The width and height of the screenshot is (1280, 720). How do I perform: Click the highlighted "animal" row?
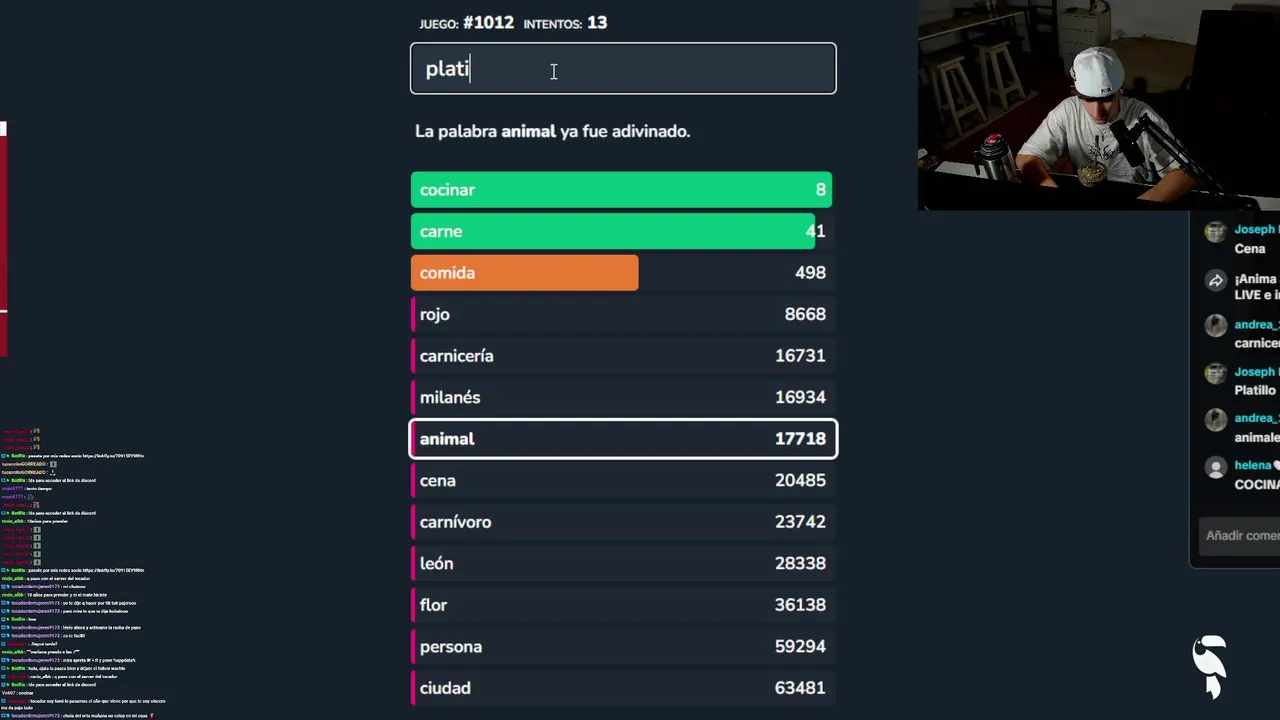coord(622,439)
